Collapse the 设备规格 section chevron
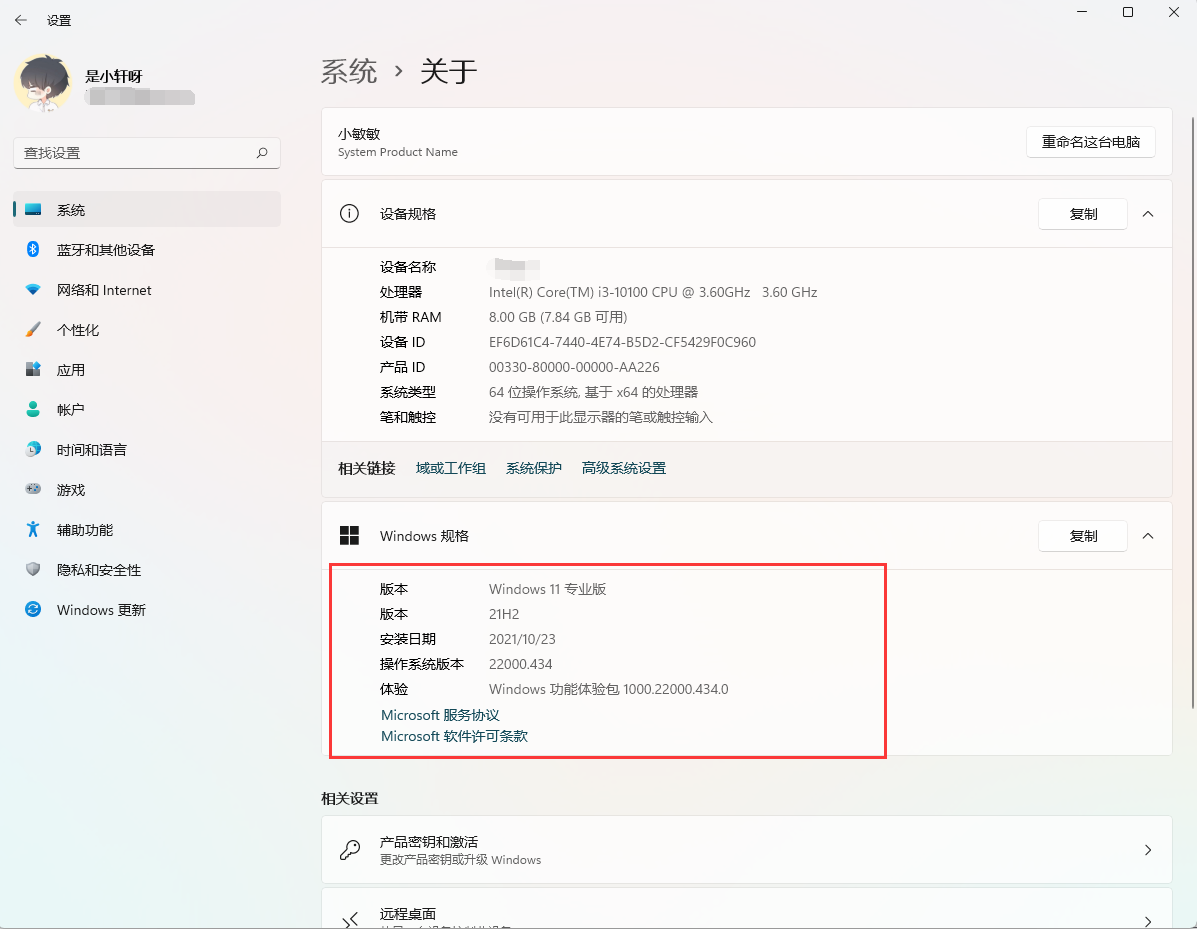This screenshot has width=1197, height=929. pyautogui.click(x=1148, y=214)
